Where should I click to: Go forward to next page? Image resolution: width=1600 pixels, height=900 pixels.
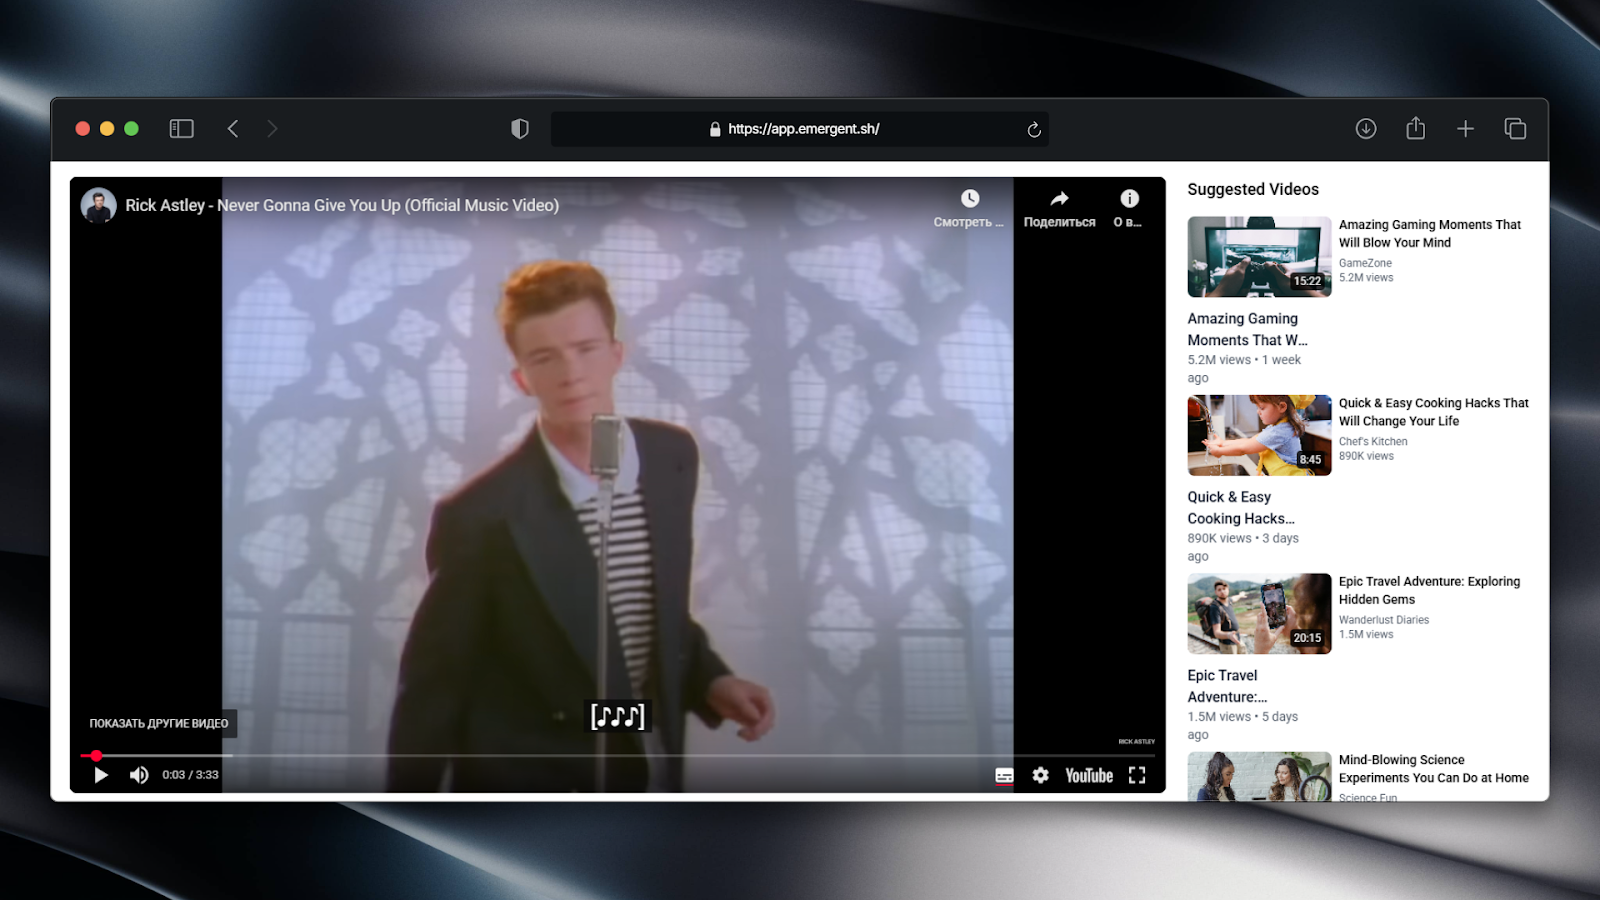[x=272, y=129]
